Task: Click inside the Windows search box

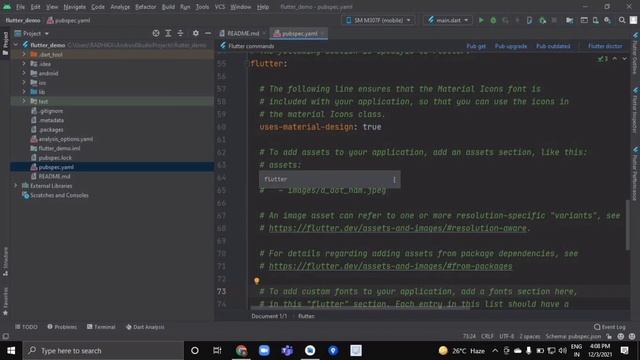Action: coord(104,351)
